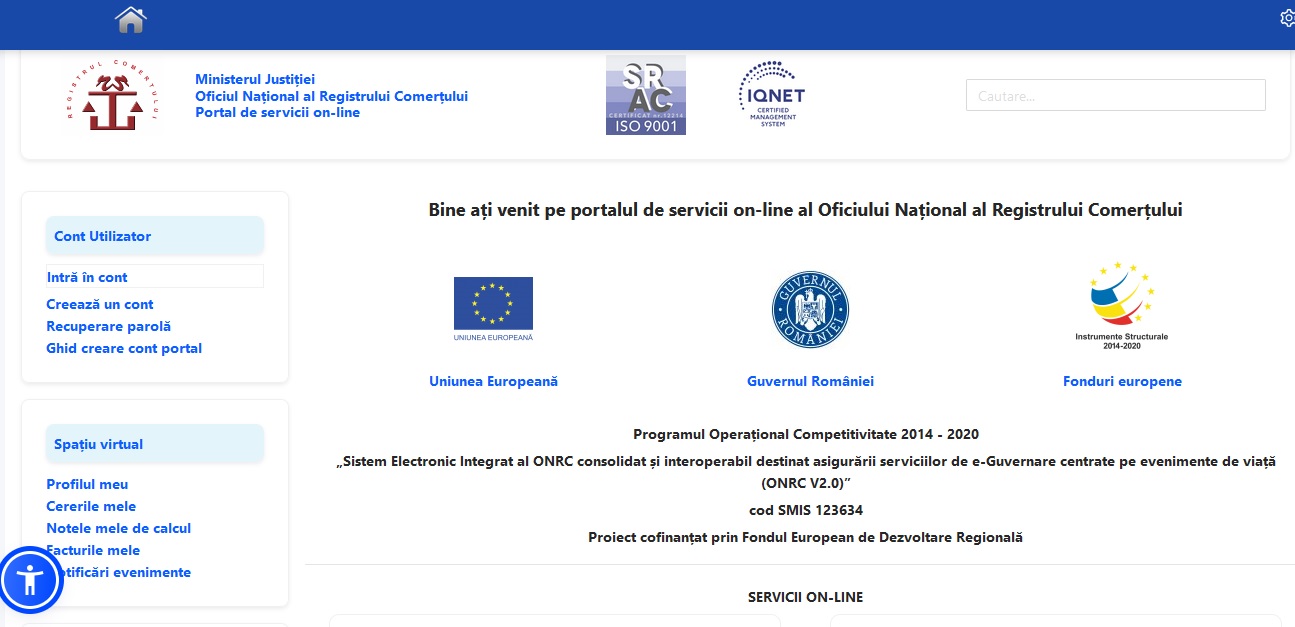This screenshot has width=1295, height=627.
Task: Open Ghid creare cont portal
Action: click(123, 348)
